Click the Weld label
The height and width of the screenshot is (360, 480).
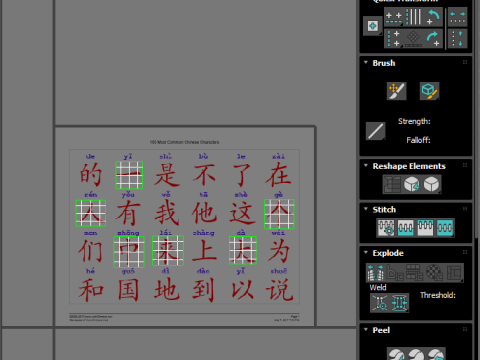(x=378, y=287)
